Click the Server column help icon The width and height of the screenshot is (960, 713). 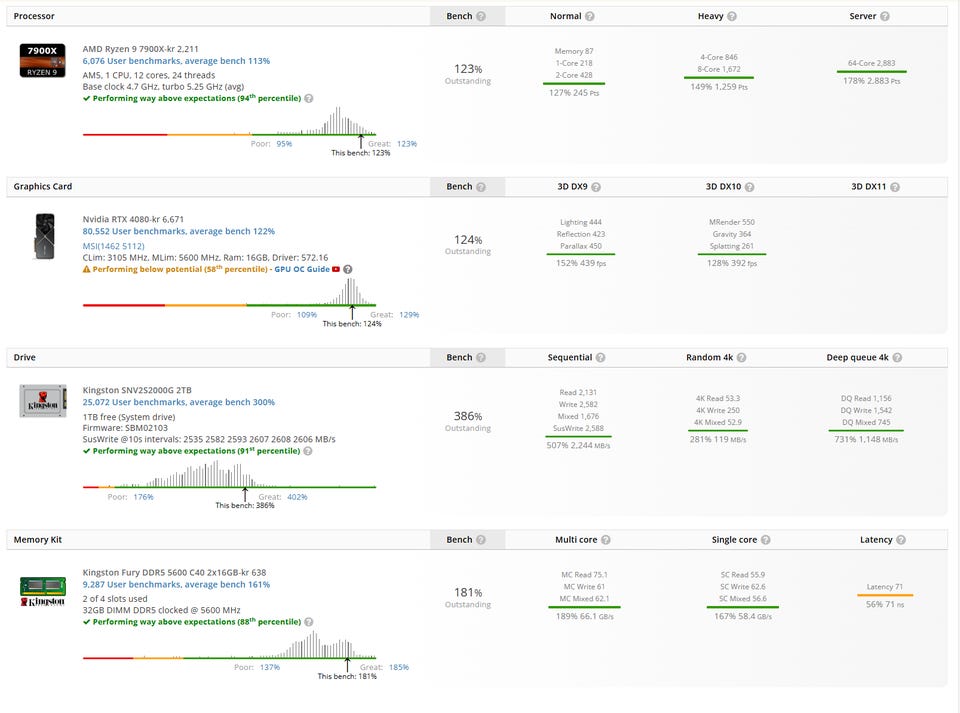coord(884,16)
